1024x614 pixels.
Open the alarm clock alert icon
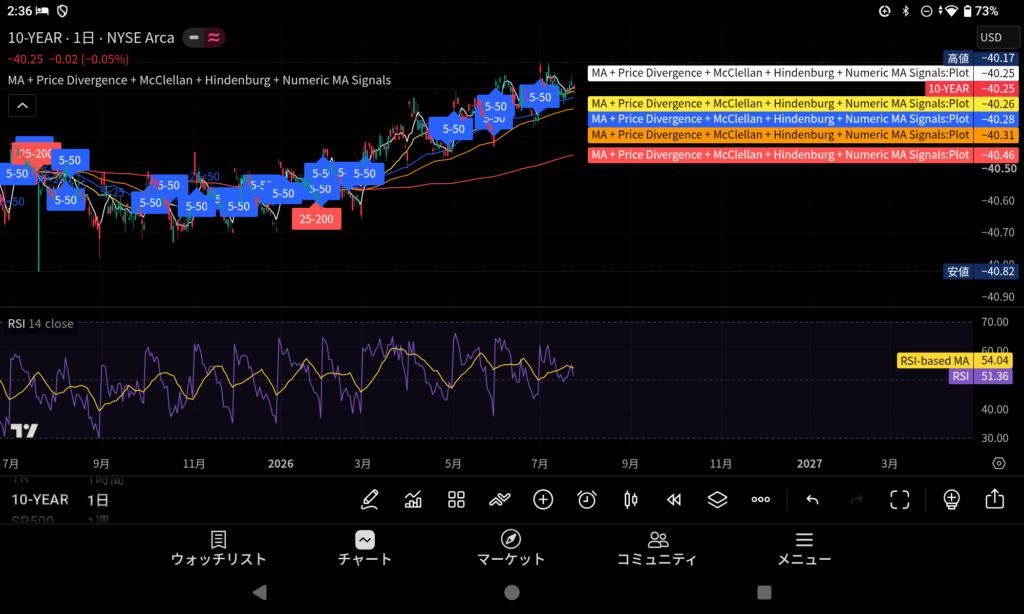coord(586,500)
